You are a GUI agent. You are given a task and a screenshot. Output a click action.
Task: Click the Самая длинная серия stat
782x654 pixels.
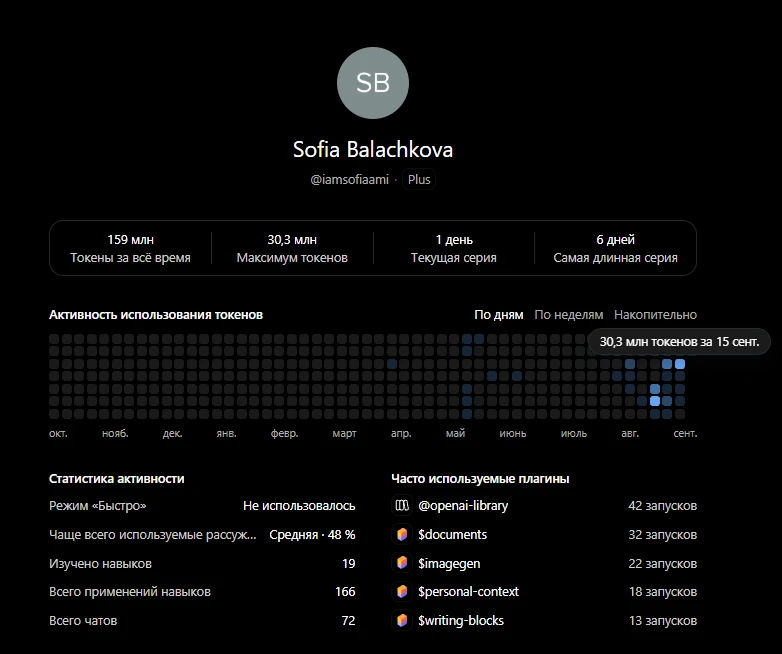click(615, 248)
